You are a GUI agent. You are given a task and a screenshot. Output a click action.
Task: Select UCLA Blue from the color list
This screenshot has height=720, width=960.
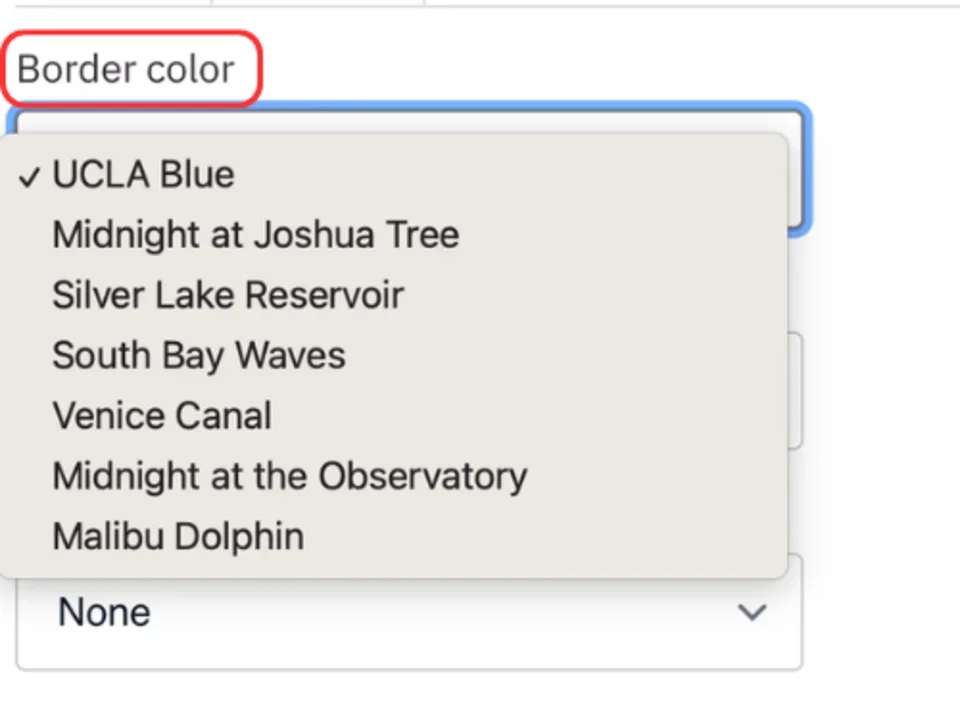tap(143, 175)
